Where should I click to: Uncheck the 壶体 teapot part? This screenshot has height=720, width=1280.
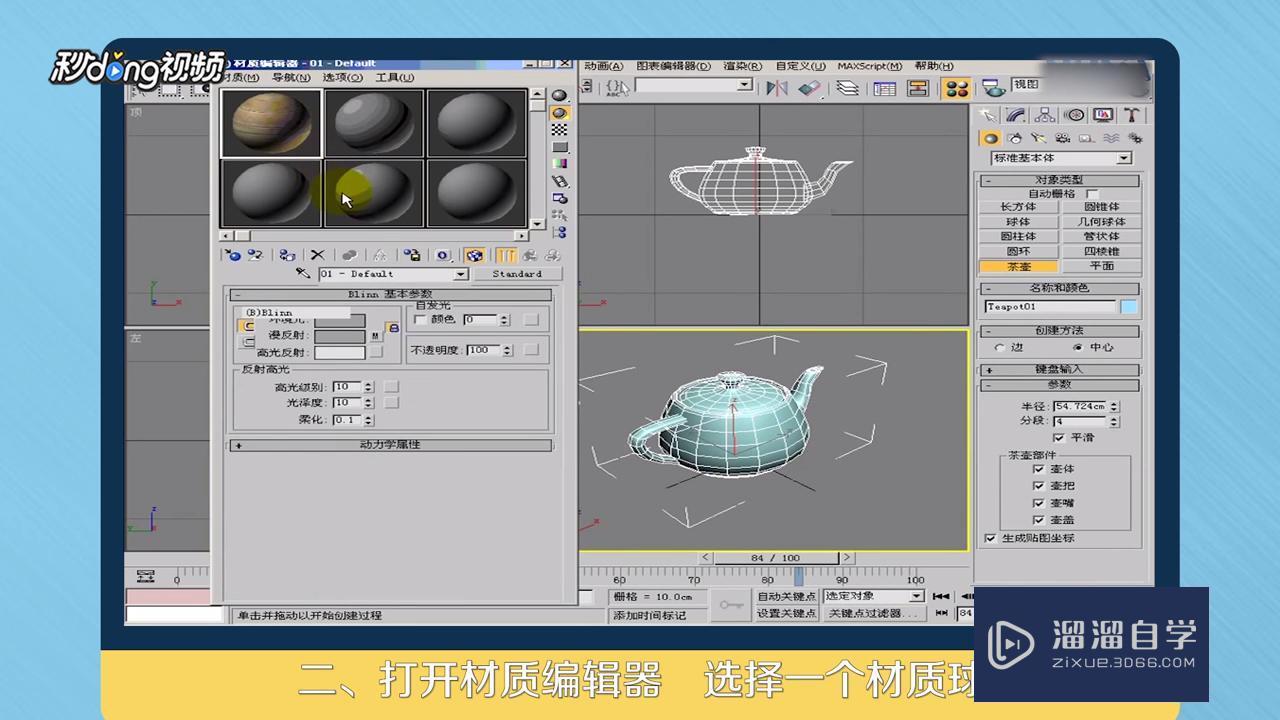pyautogui.click(x=1039, y=469)
